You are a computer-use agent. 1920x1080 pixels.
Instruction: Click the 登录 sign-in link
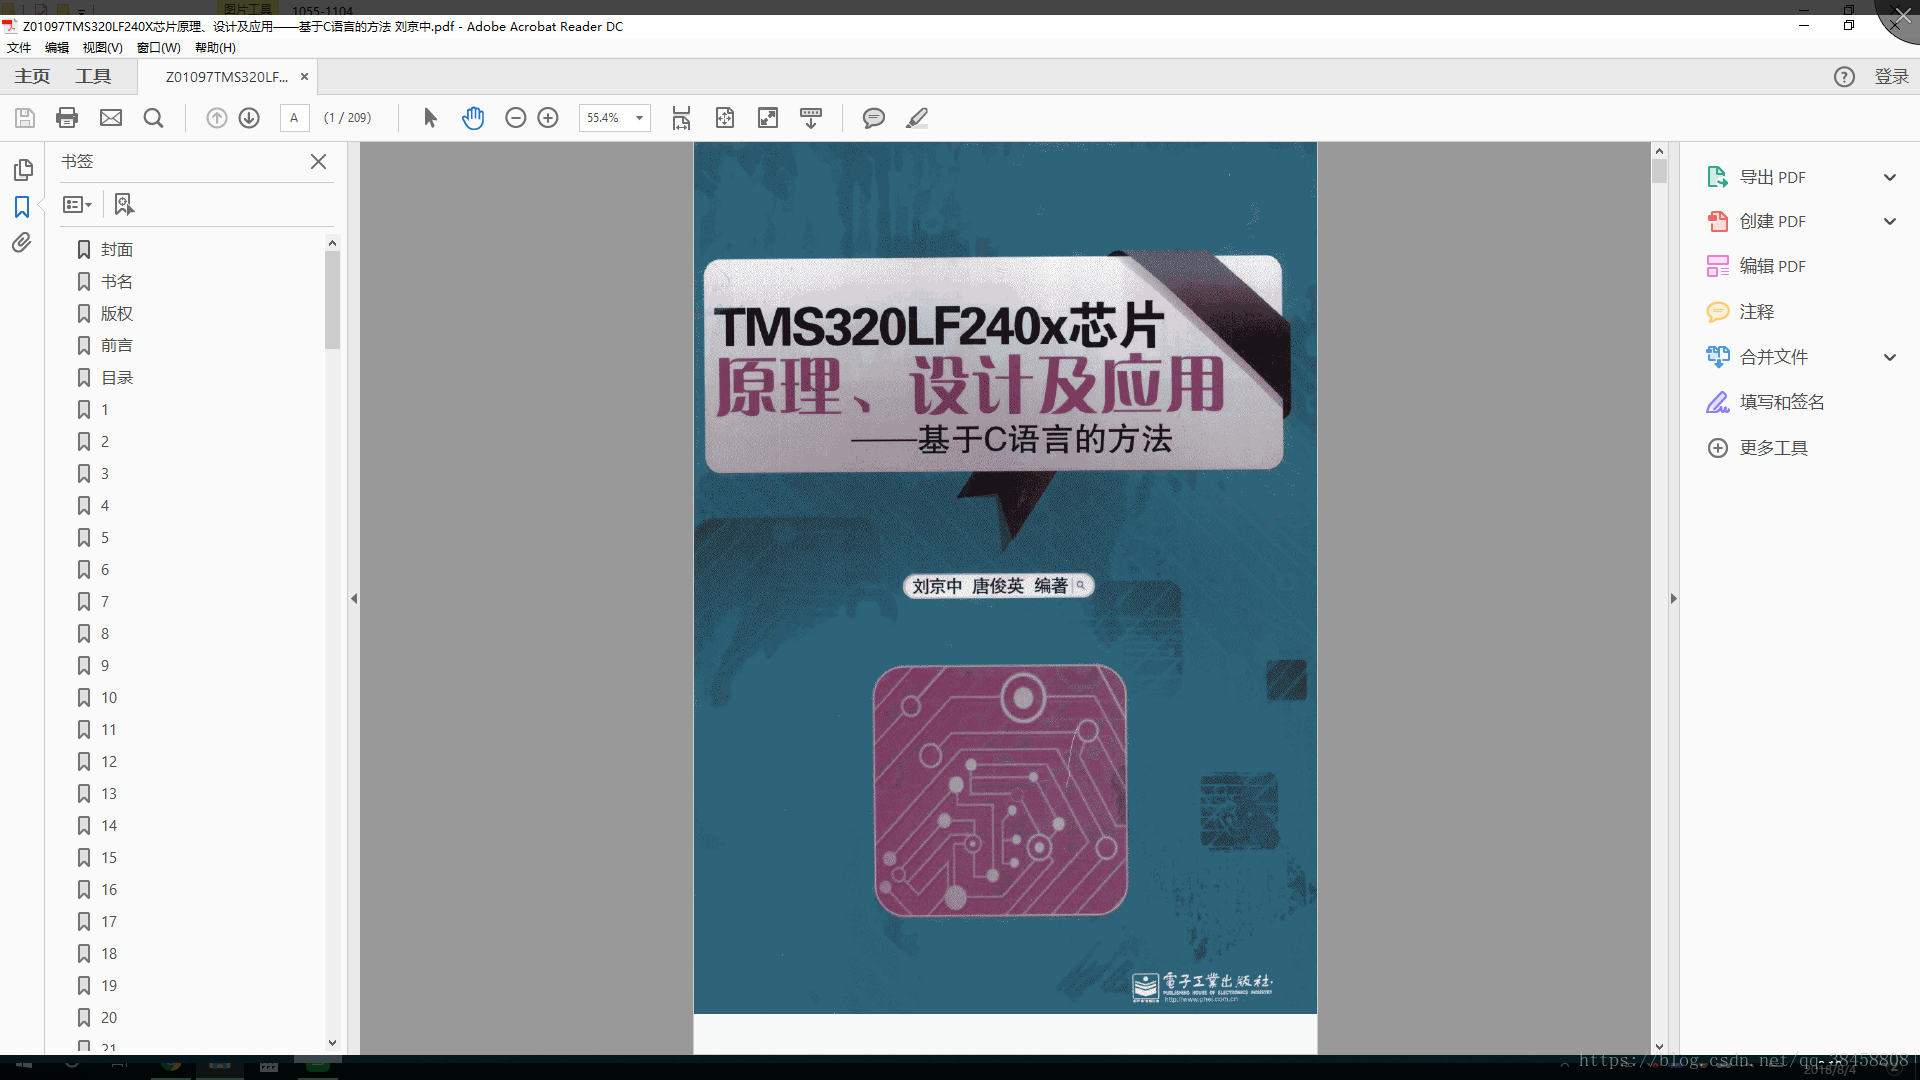pyautogui.click(x=1891, y=77)
